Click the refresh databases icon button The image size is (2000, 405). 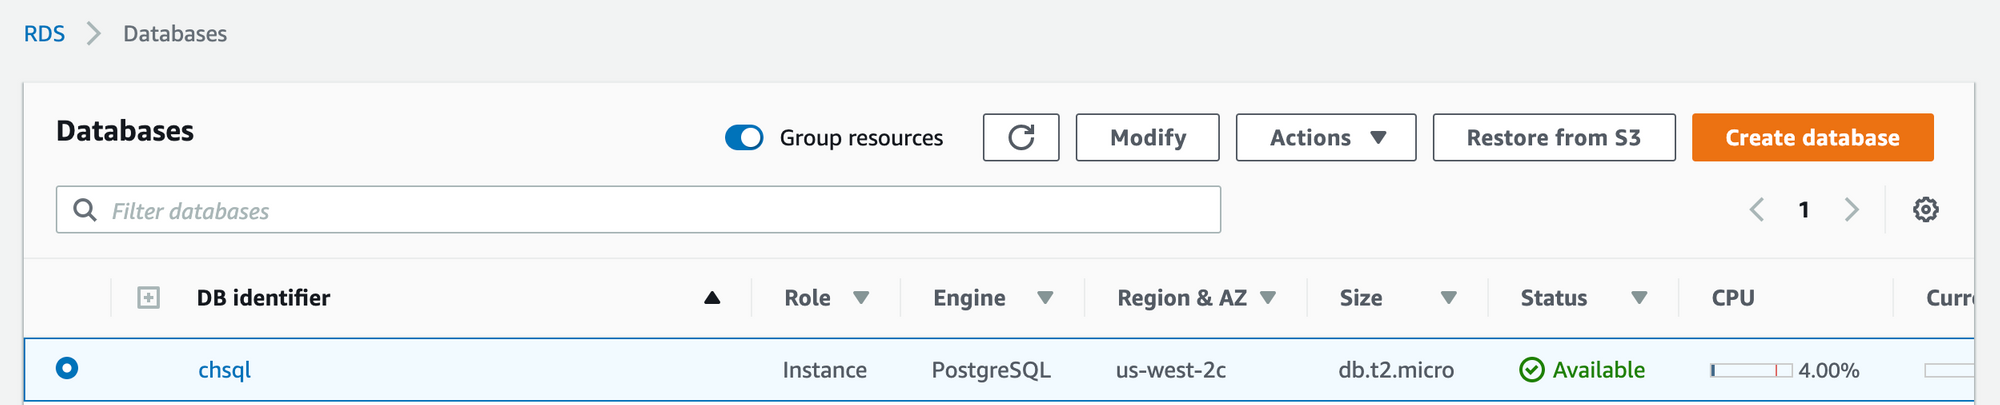[1020, 137]
